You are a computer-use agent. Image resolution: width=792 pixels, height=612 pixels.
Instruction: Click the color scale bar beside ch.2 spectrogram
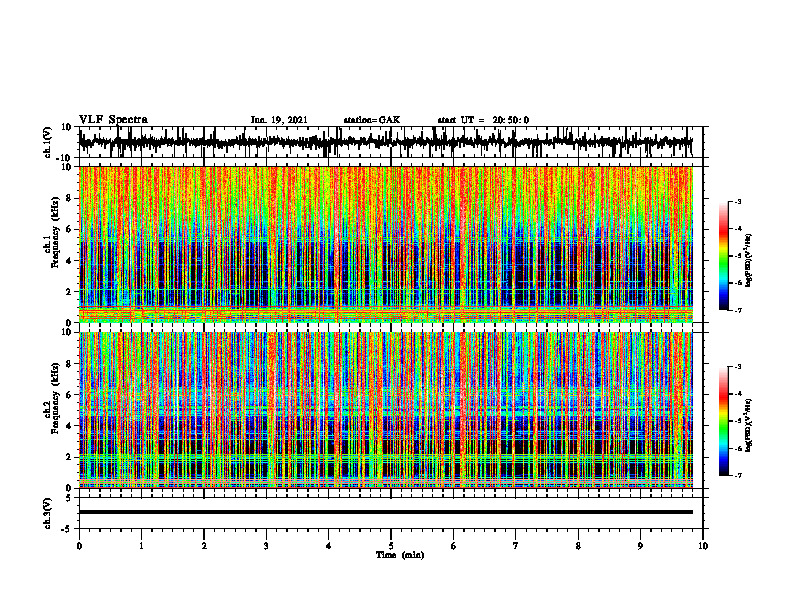tap(724, 421)
